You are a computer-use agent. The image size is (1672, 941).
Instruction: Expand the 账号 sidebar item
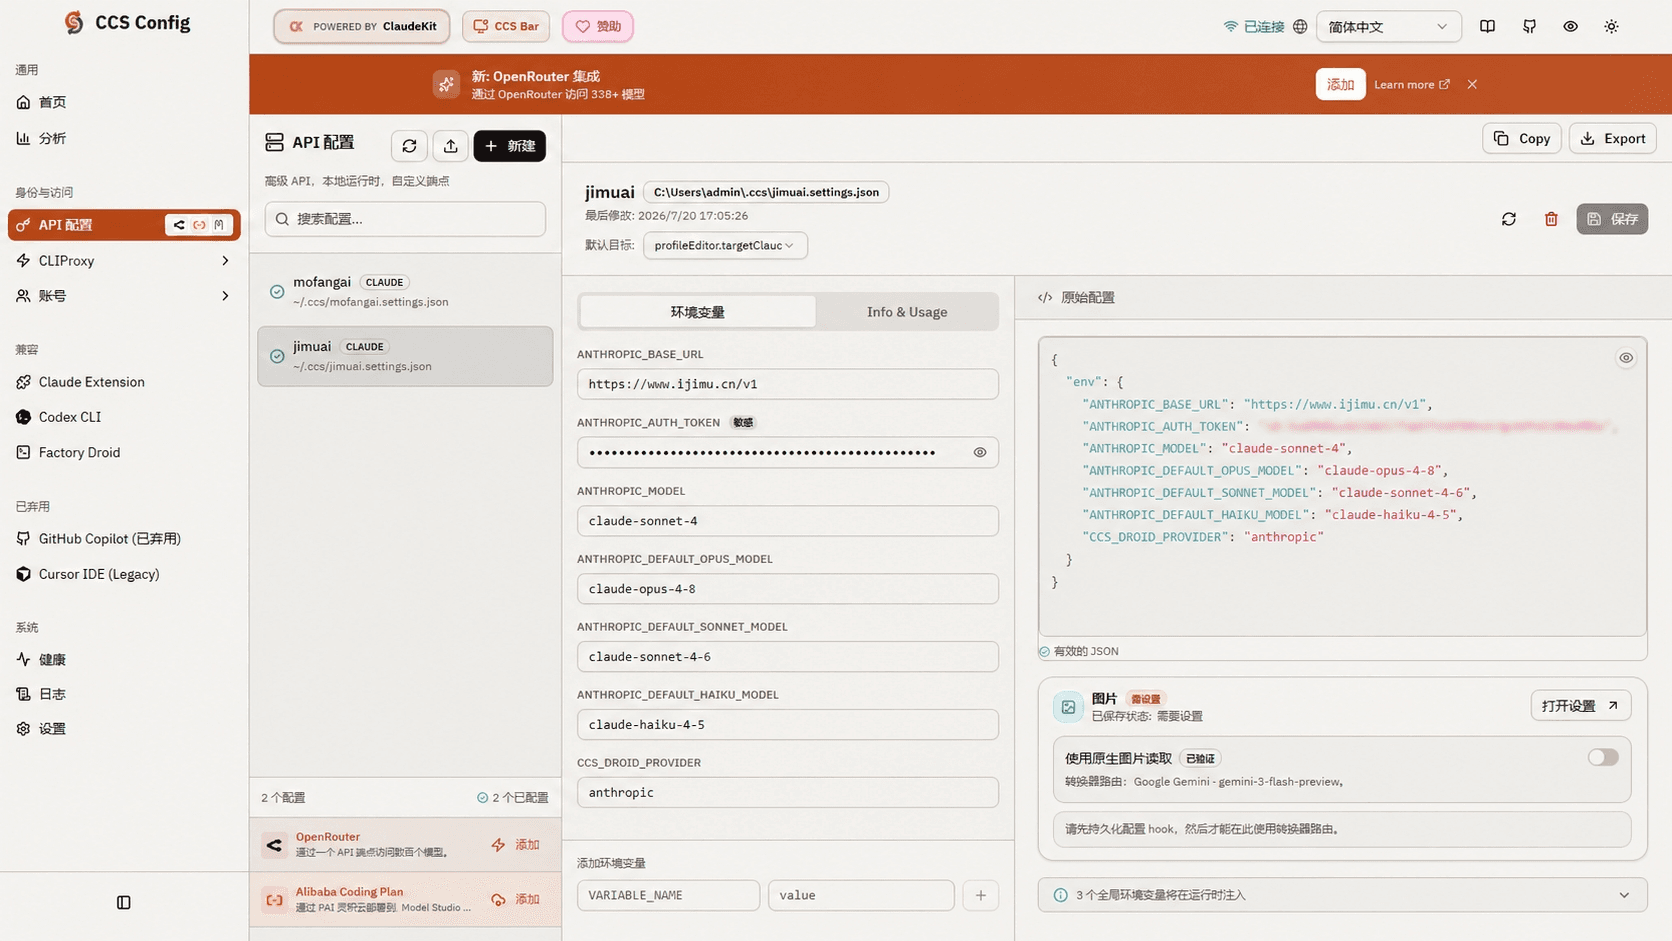(124, 296)
